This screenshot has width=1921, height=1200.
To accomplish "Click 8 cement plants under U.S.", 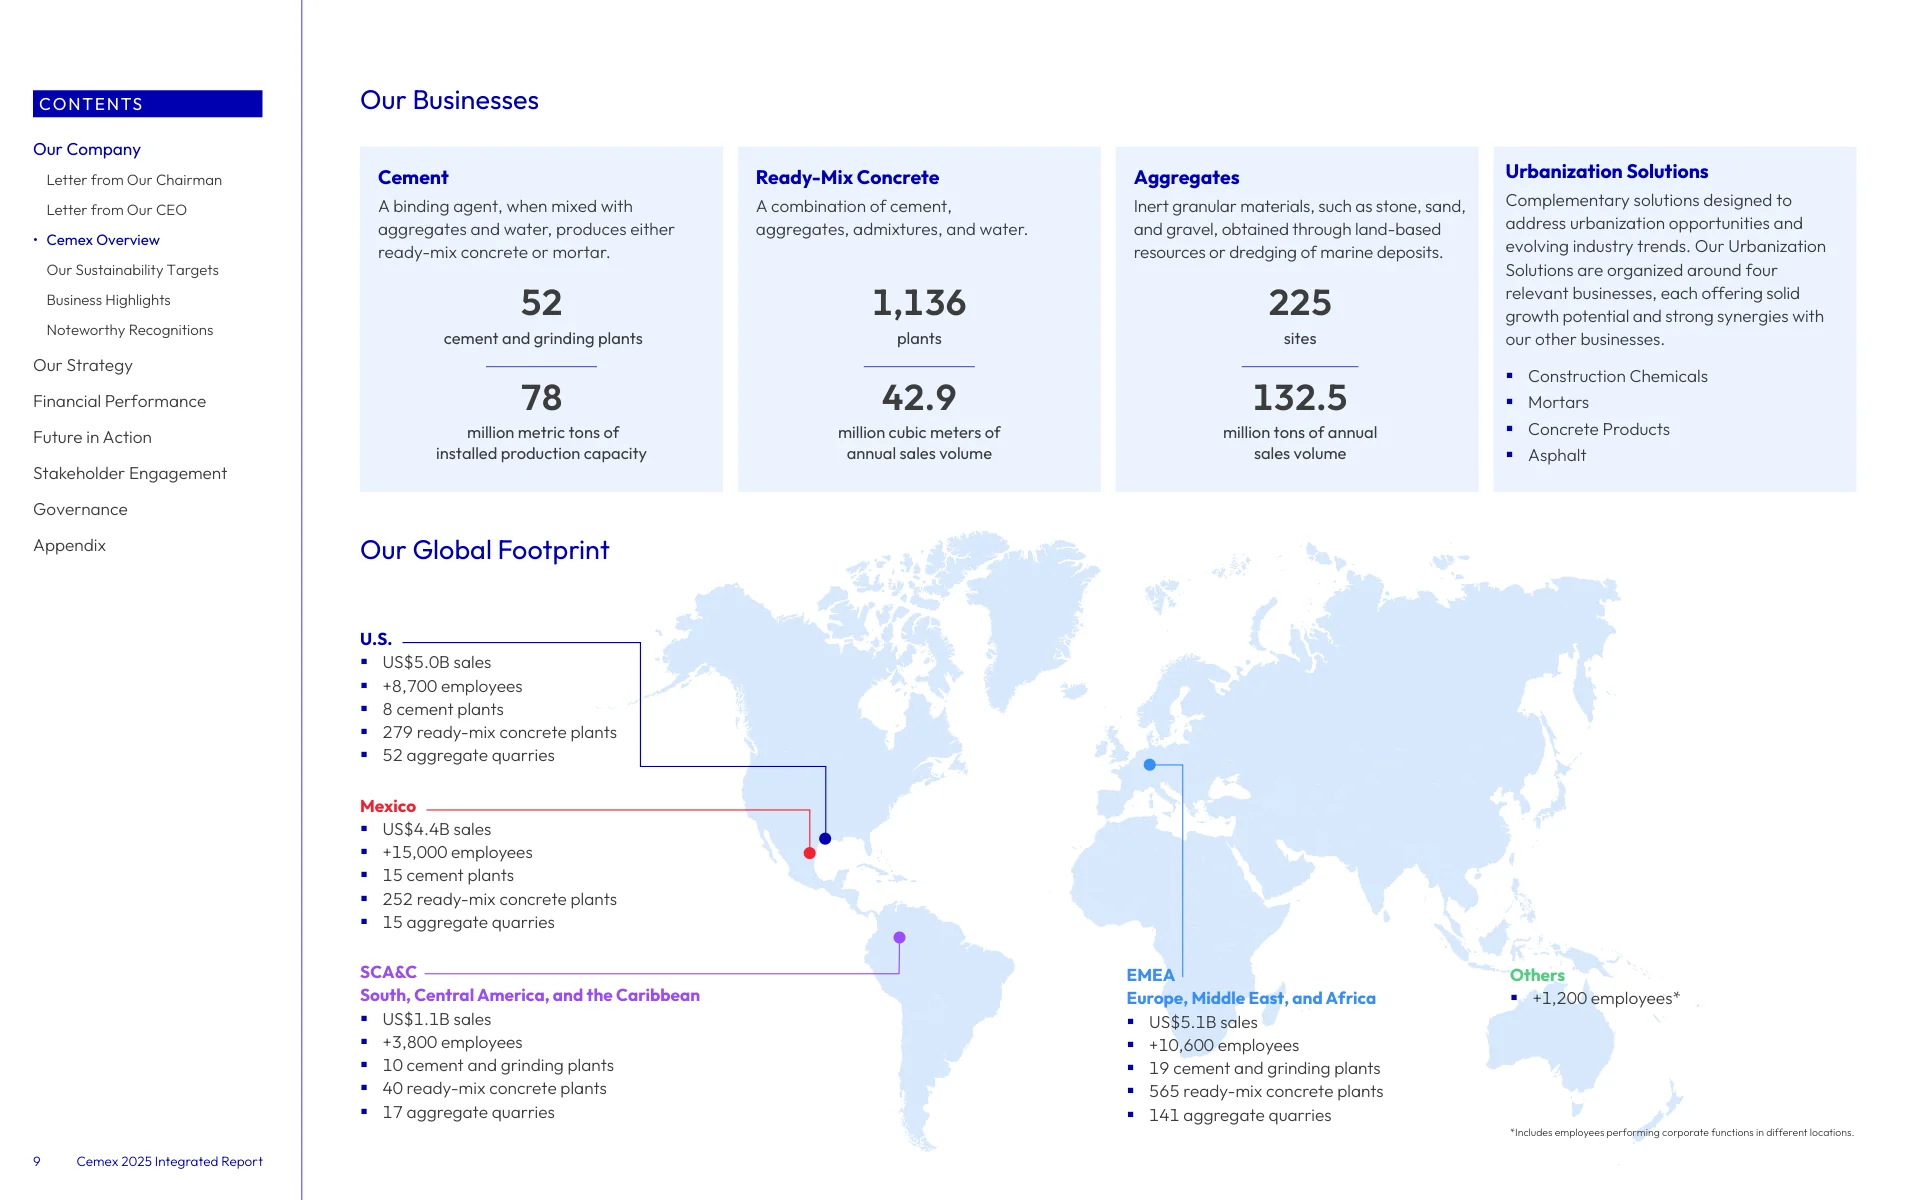I will tap(443, 710).
